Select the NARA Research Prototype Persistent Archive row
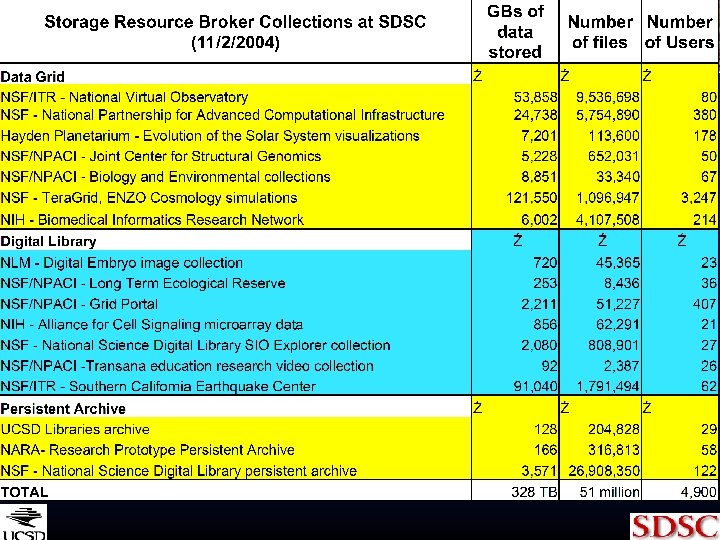Screen dimensions: 720x540 [x=147, y=450]
